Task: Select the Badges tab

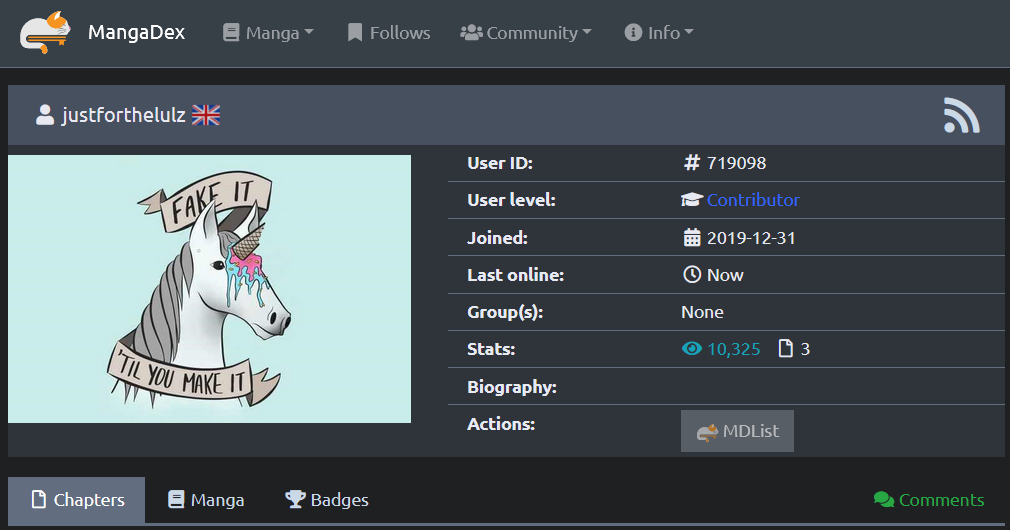Action: pos(327,500)
